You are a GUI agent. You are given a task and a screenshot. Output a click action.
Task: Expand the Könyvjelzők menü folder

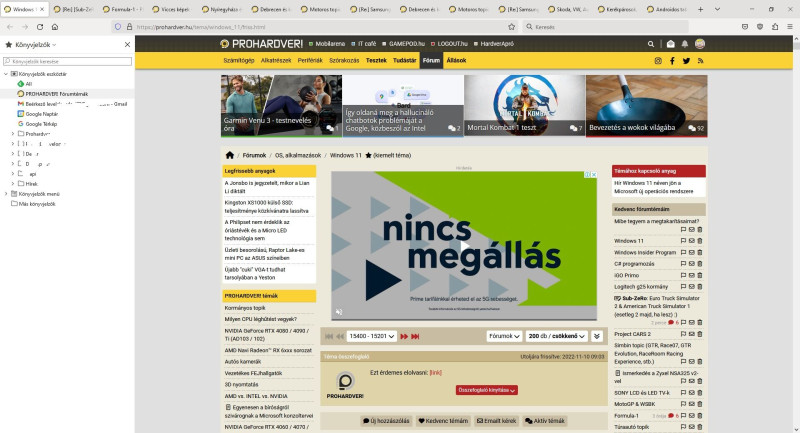[6, 194]
